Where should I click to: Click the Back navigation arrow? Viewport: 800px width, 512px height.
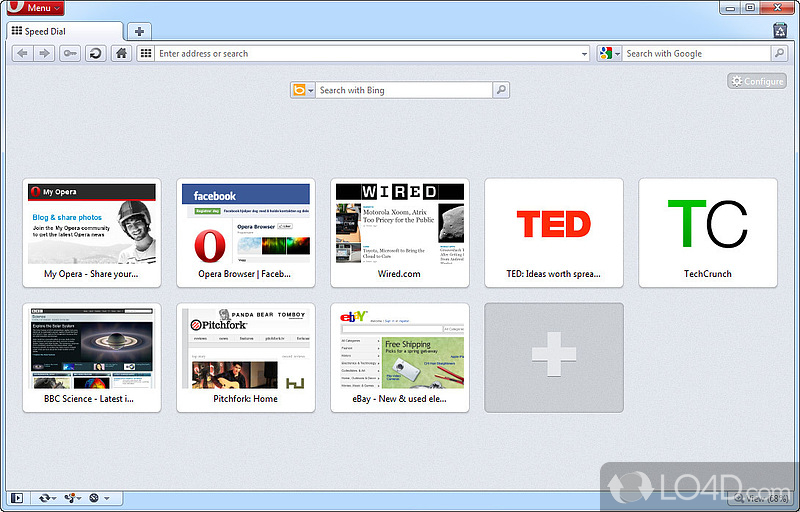point(22,54)
